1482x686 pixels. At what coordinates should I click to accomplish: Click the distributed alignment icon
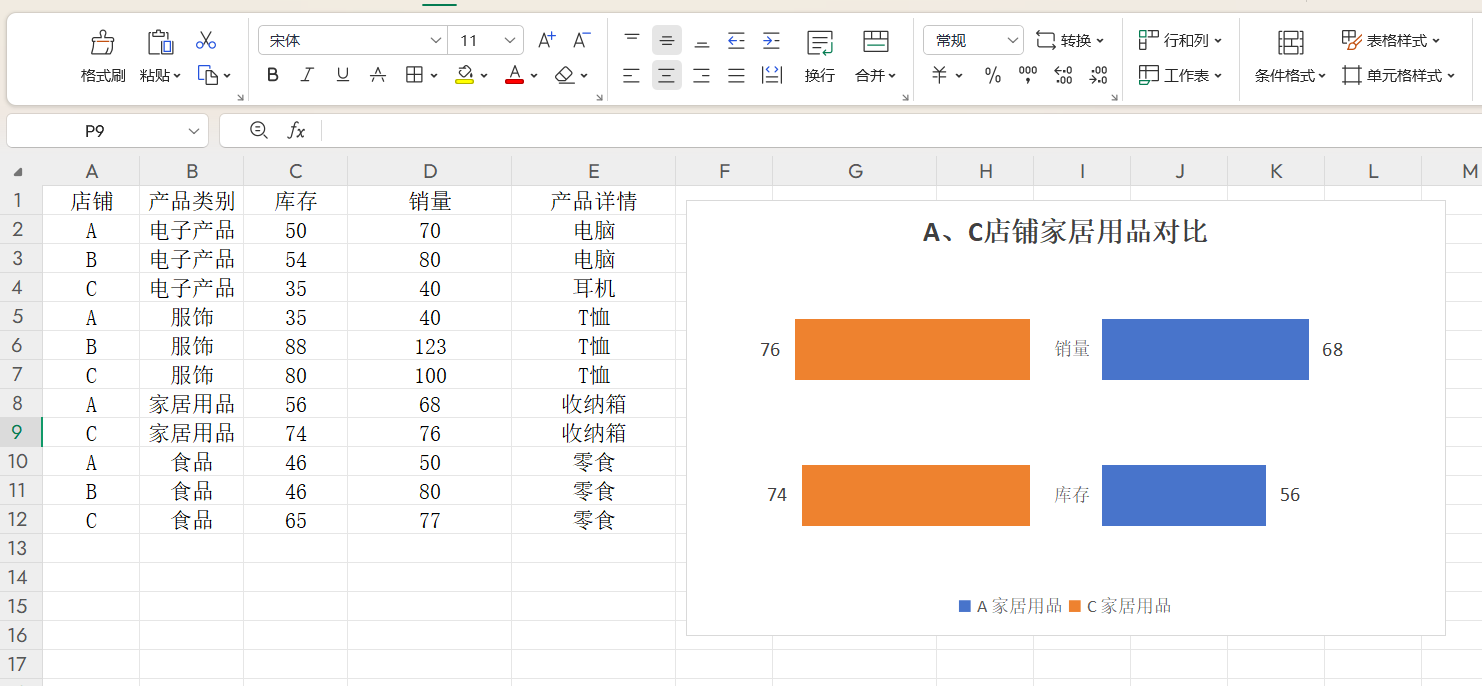[x=772, y=75]
